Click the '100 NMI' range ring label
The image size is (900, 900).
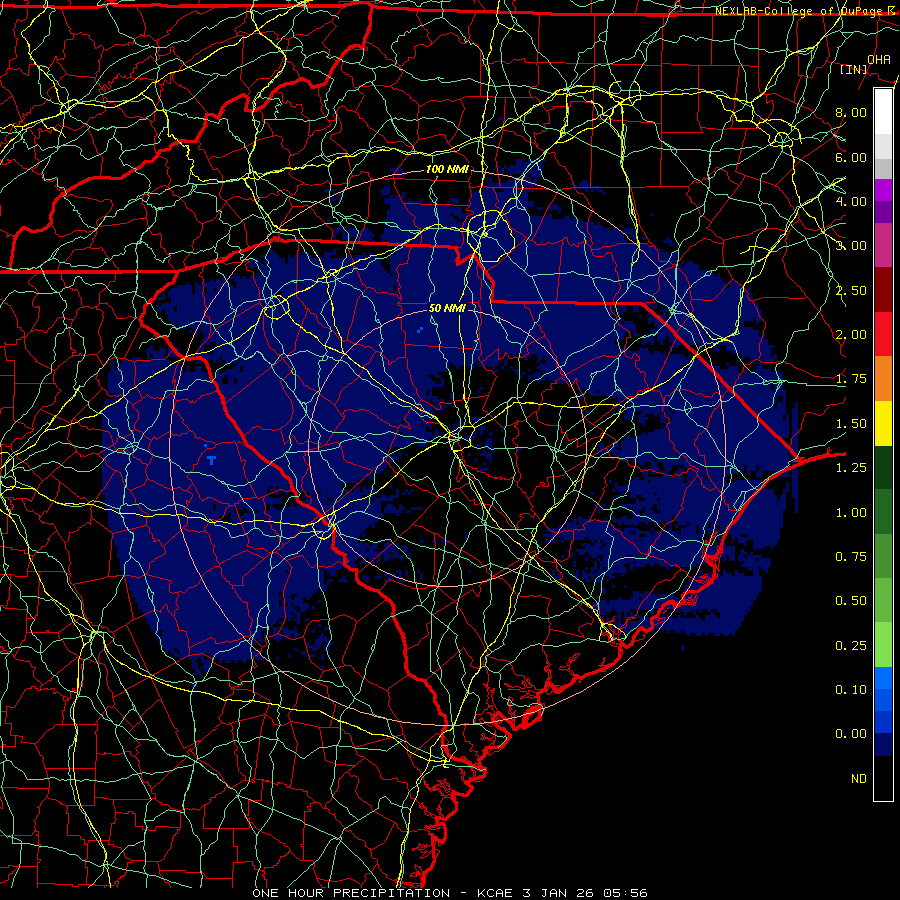[447, 169]
